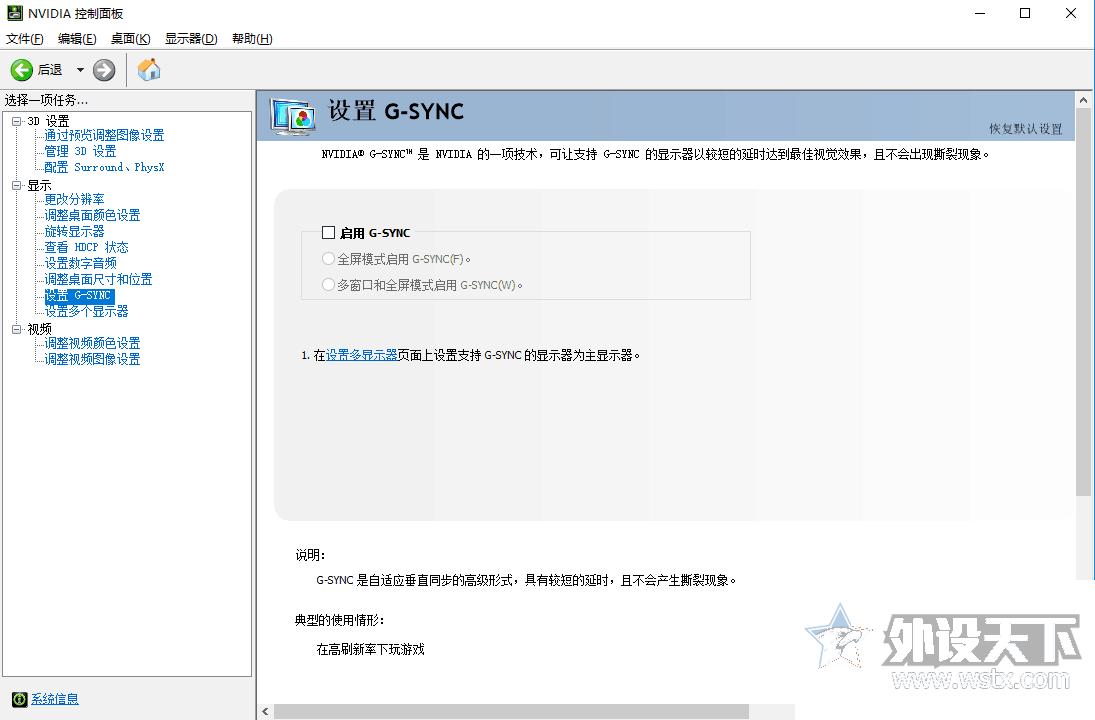This screenshot has width=1095, height=720.
Task: Open the NVIDIA home icon in toolbar
Action: pos(149,70)
